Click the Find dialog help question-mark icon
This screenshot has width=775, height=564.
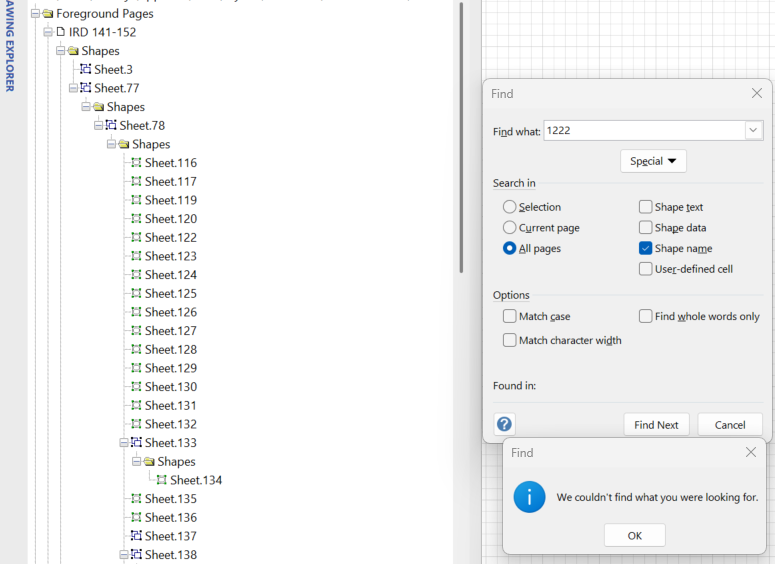504,424
